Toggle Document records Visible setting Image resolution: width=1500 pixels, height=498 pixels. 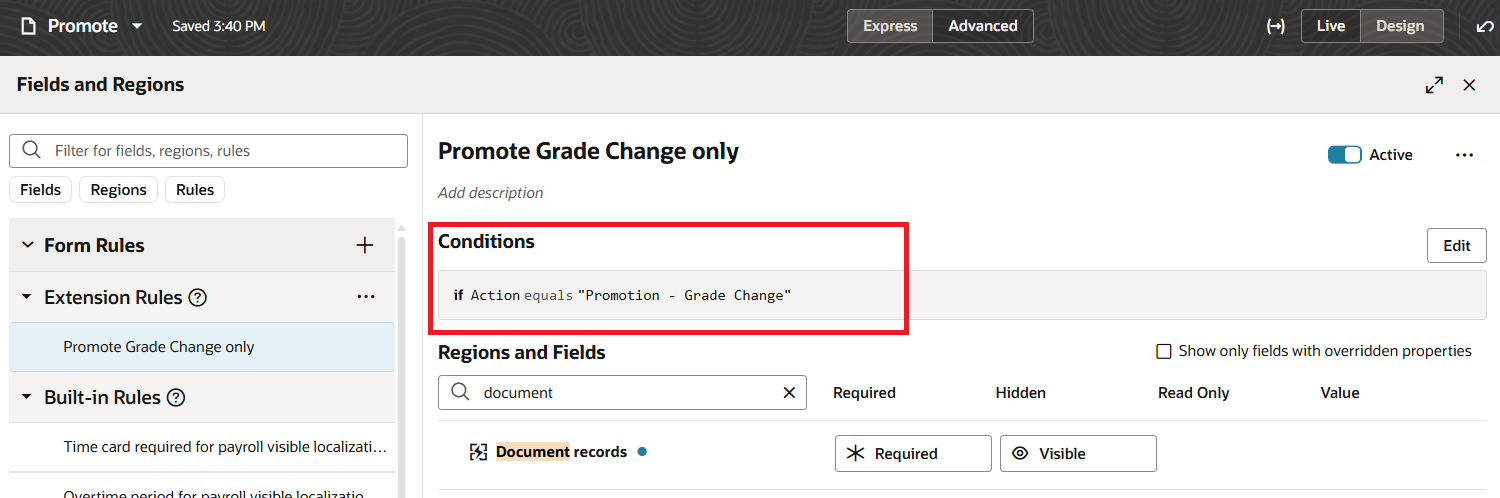tap(1078, 453)
